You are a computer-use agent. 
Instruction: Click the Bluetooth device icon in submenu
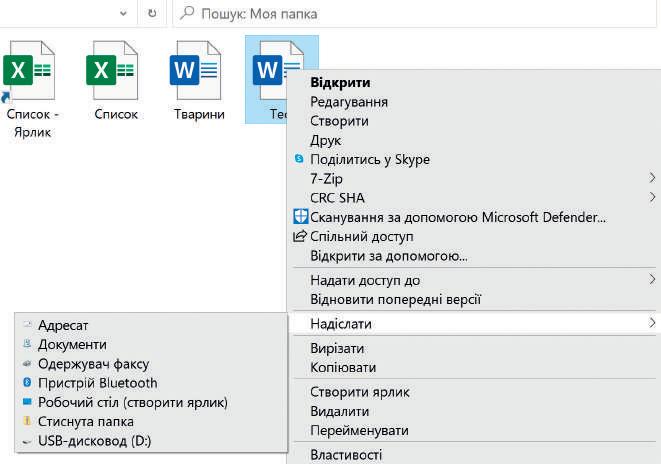tap(27, 383)
